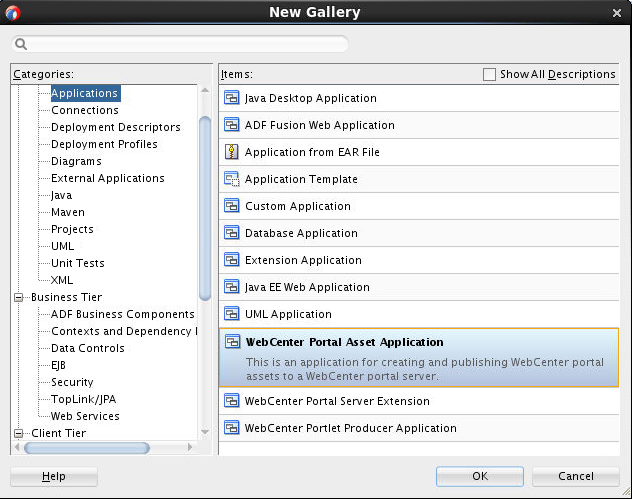The image size is (632, 499).
Task: Select the Data Controls category
Action: (87, 348)
